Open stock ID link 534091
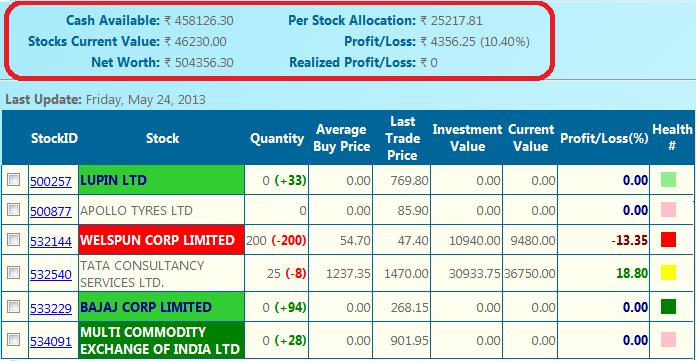The width and height of the screenshot is (696, 361). point(51,341)
